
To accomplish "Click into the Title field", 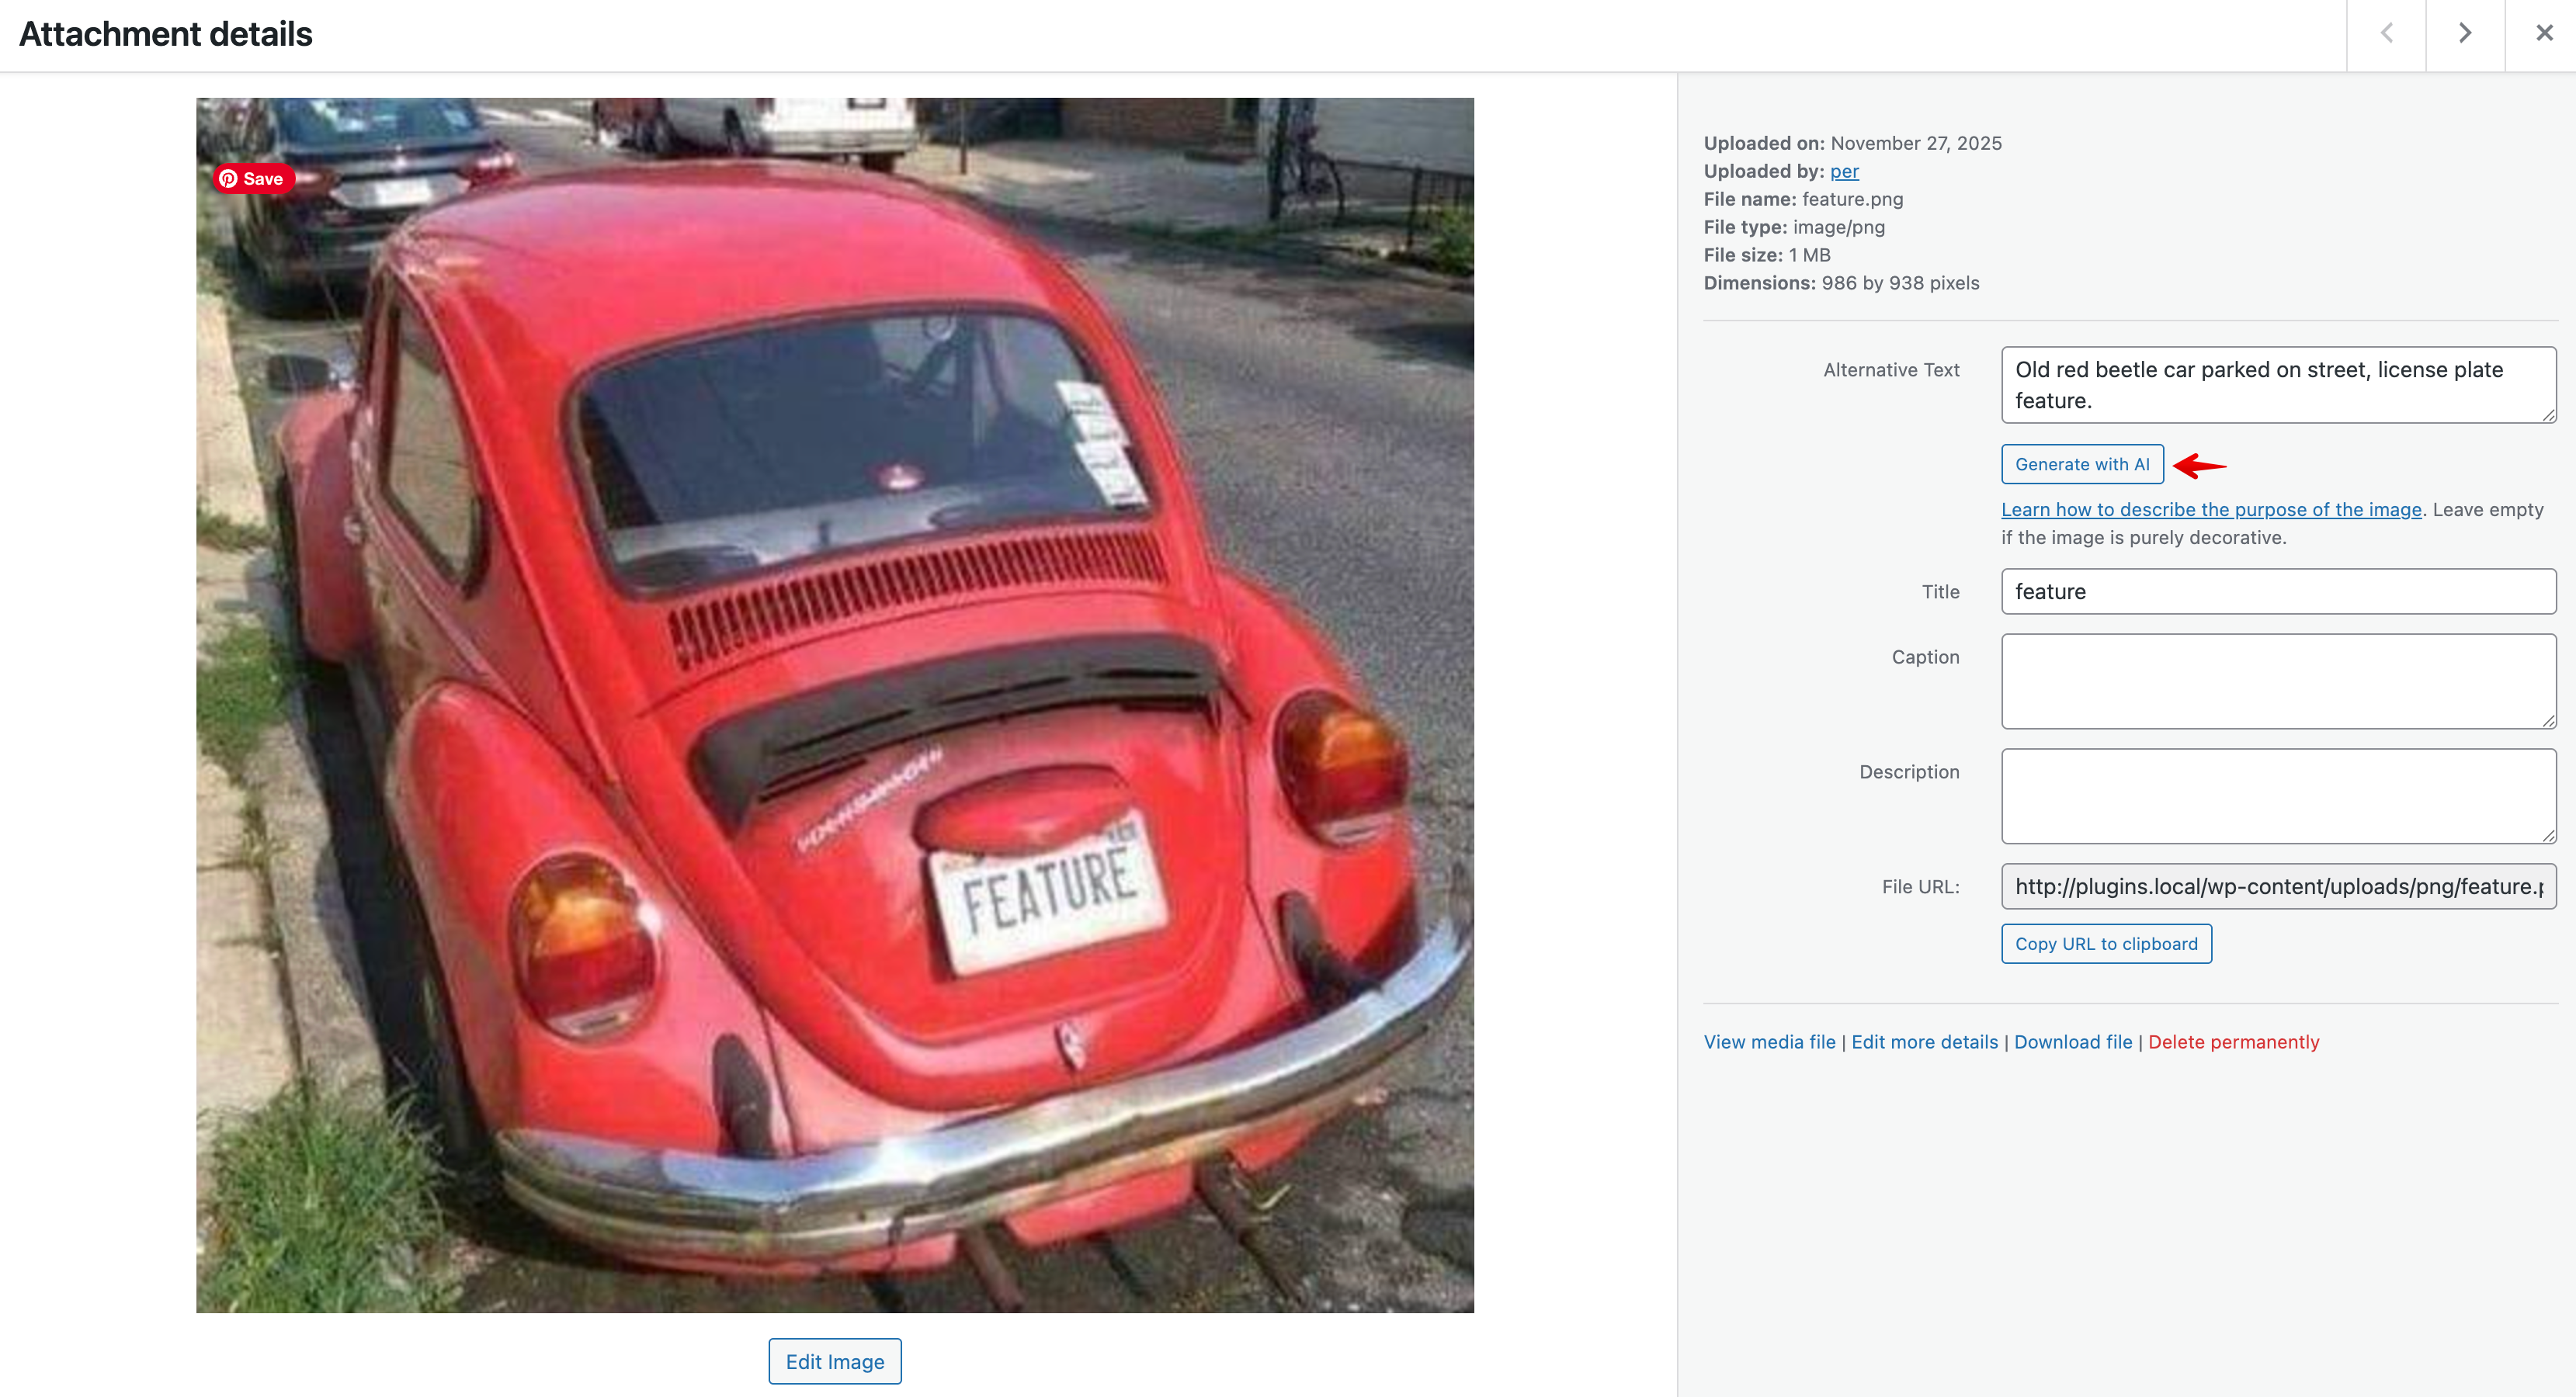I will coord(2278,591).
